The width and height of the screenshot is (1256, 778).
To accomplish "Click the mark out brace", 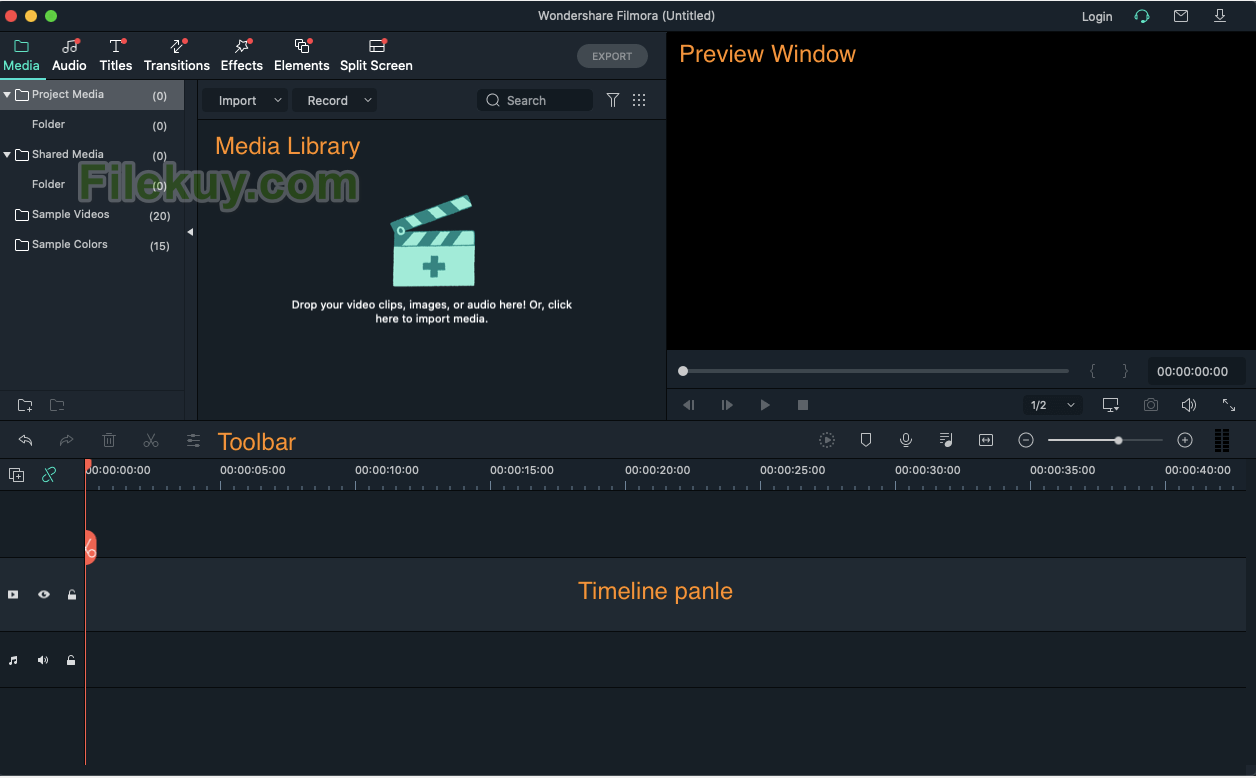I will tap(1125, 371).
